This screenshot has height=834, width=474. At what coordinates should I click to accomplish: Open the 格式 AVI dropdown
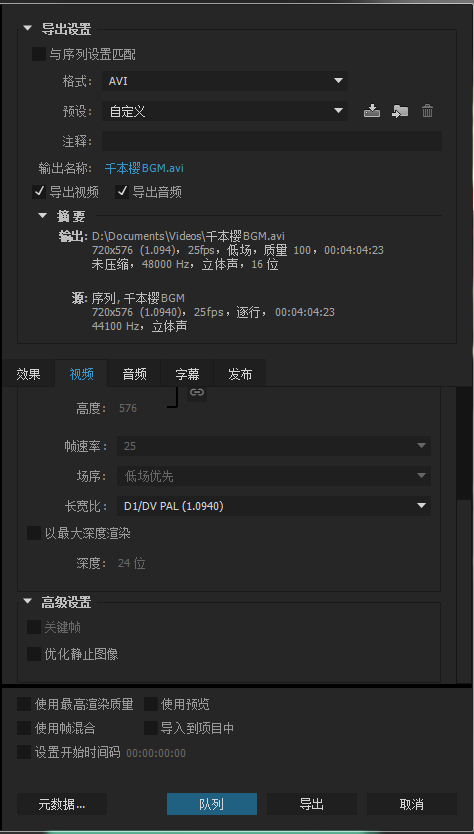pyautogui.click(x=224, y=81)
